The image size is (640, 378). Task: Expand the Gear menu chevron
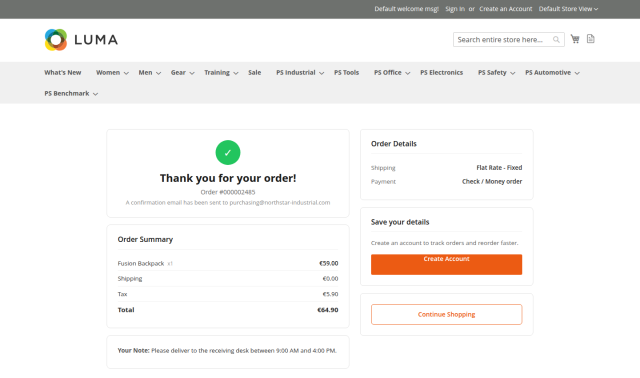(192, 73)
